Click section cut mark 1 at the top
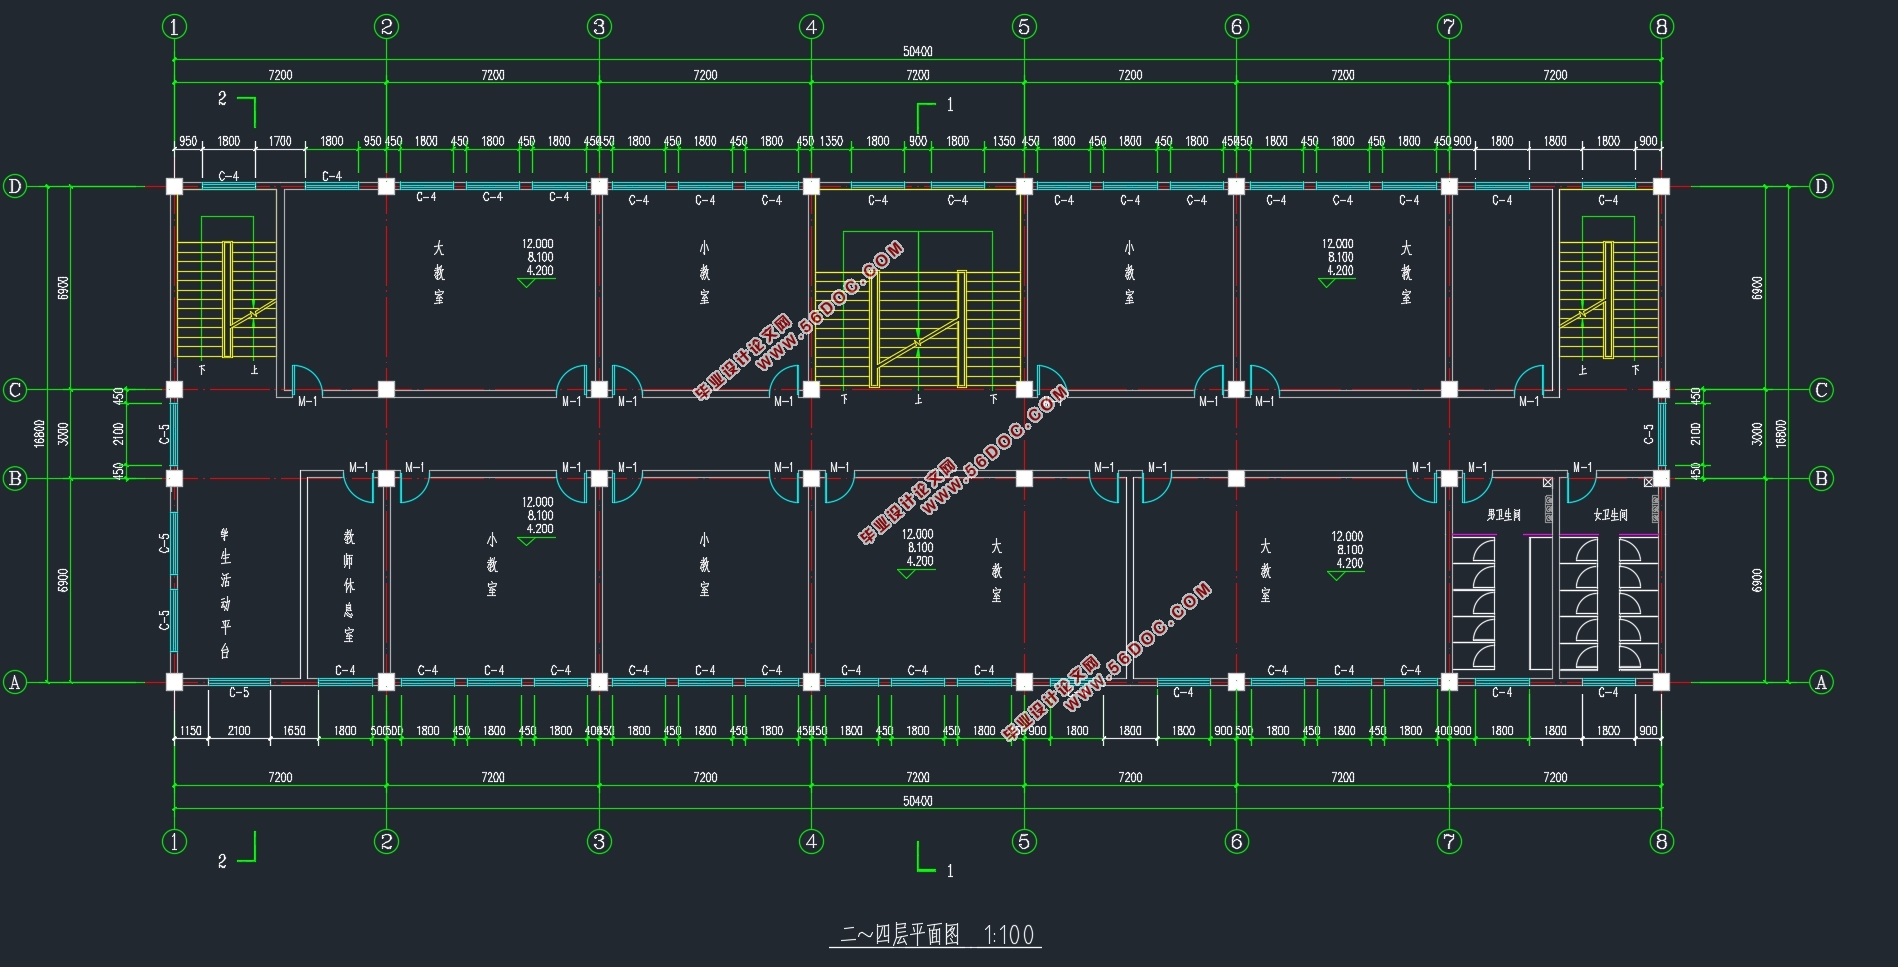 click(x=949, y=104)
